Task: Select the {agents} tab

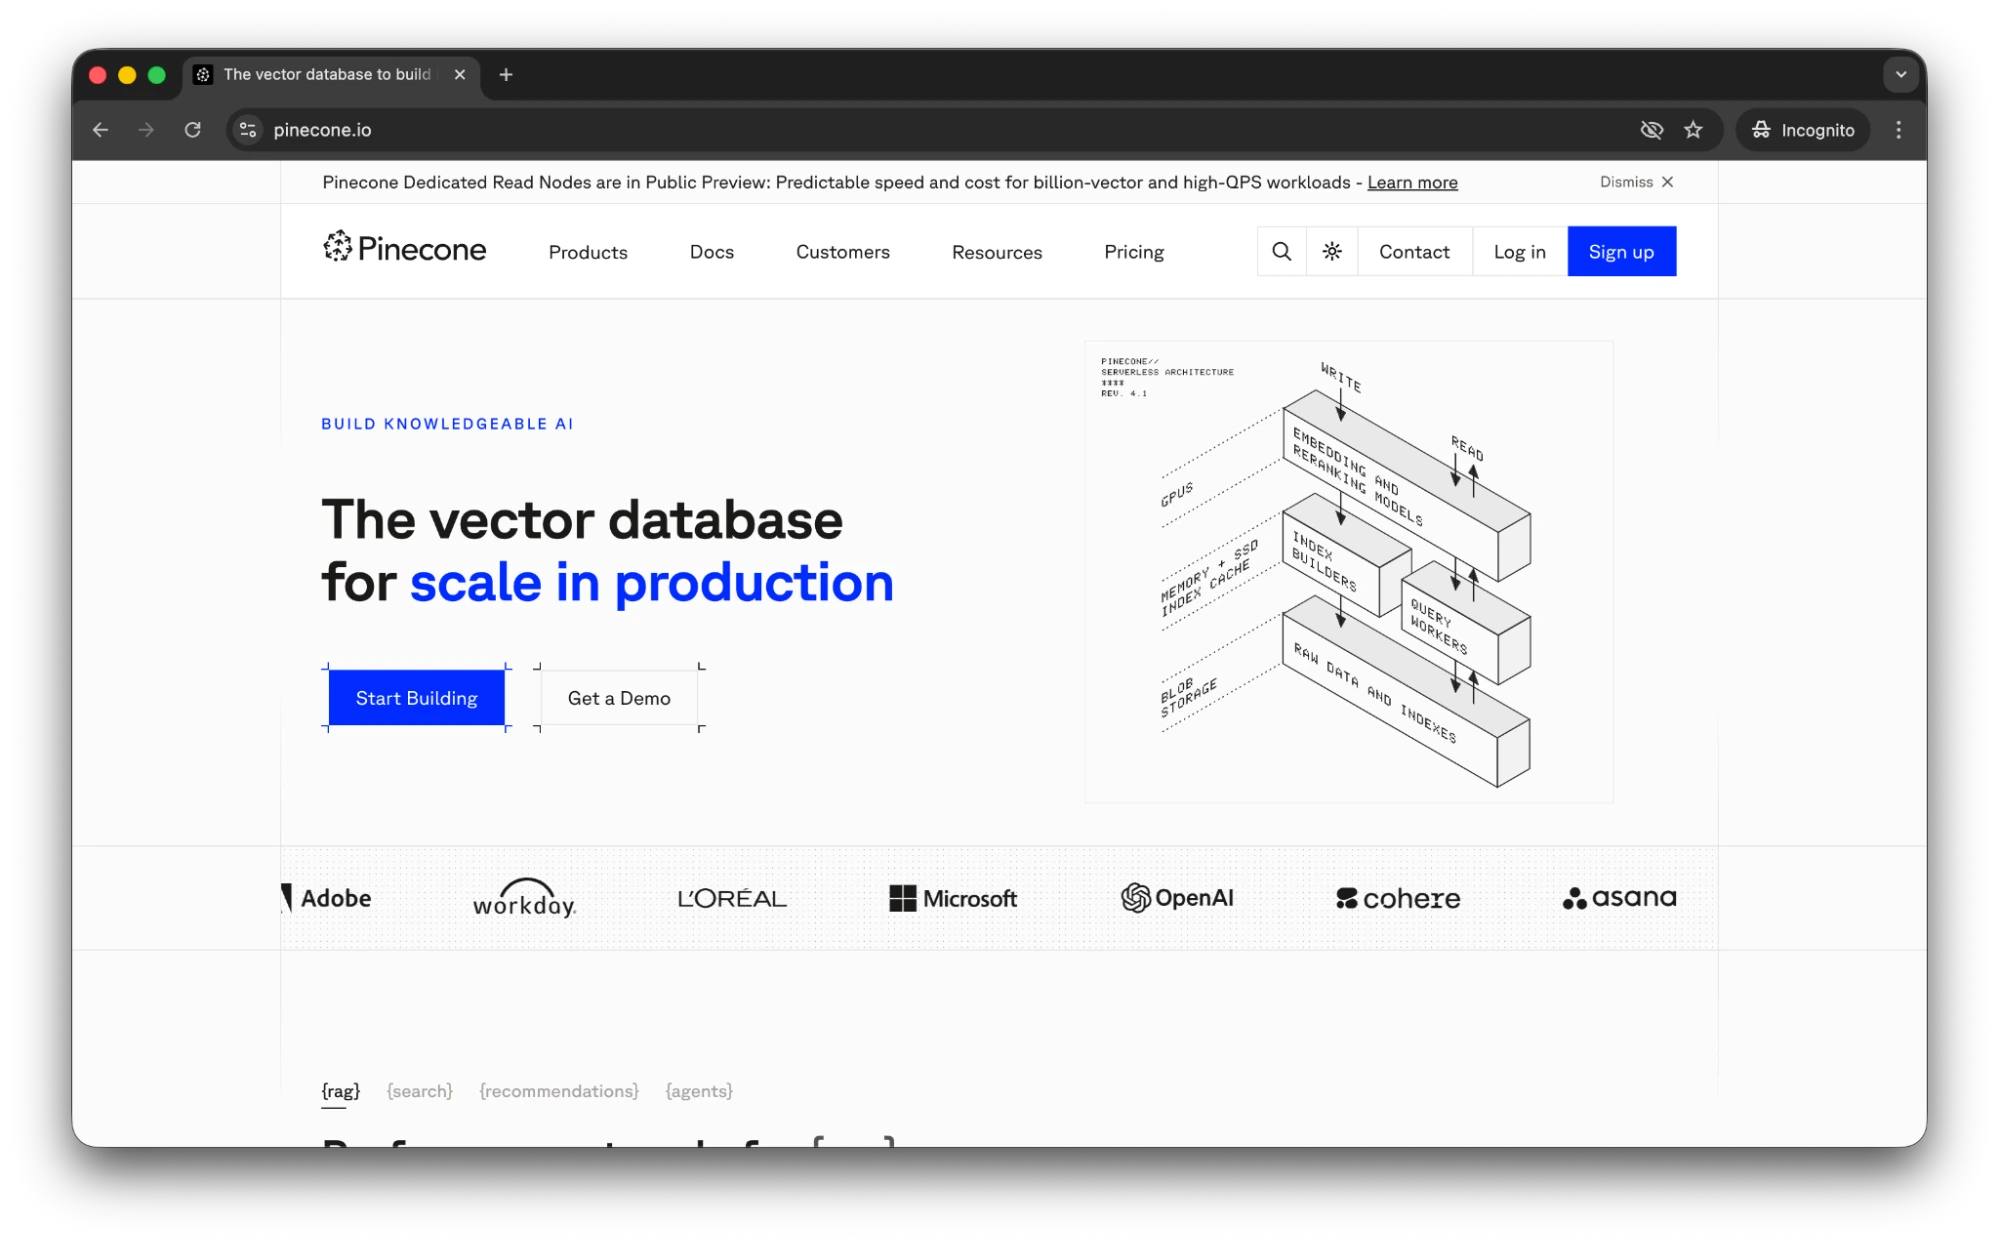Action: [699, 1091]
